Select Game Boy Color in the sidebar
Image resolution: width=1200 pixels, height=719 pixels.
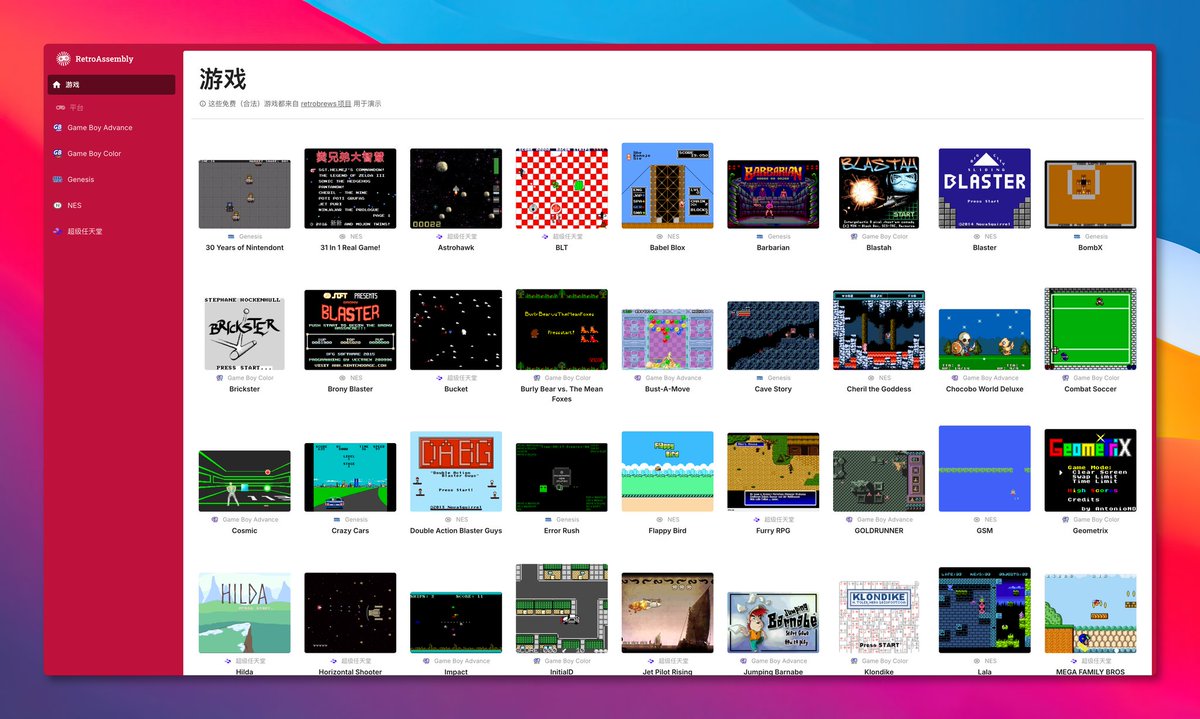[x=94, y=154]
